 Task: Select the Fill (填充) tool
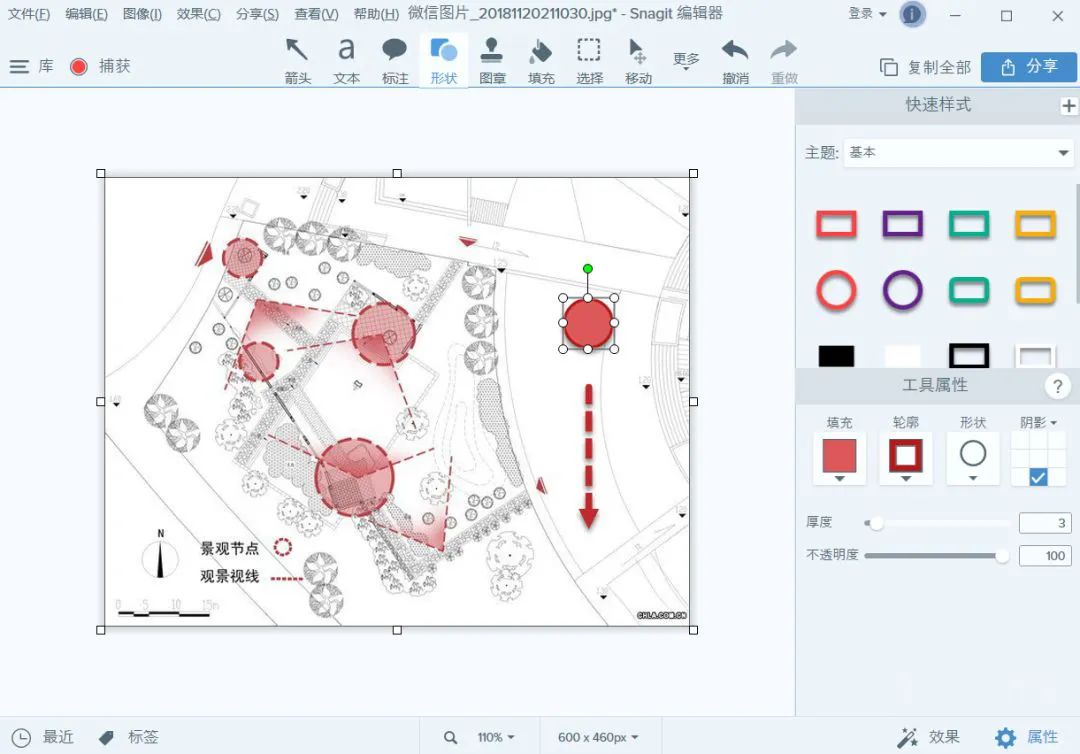click(541, 61)
